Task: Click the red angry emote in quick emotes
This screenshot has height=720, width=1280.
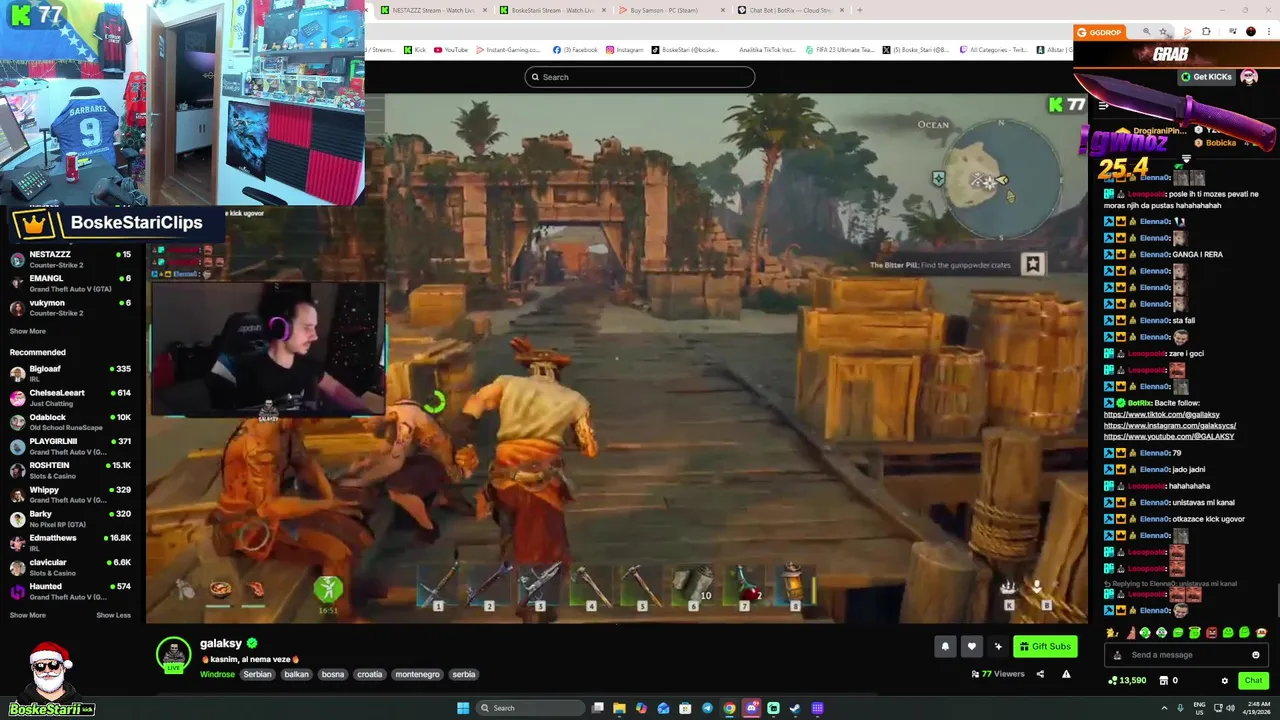Action: pyautogui.click(x=1212, y=633)
